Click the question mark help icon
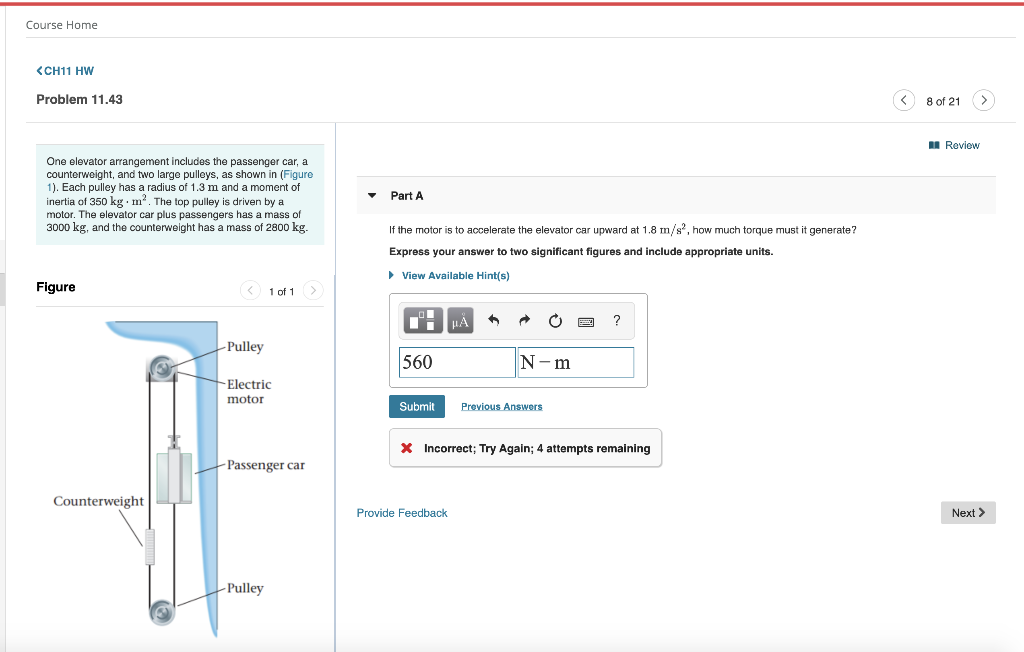This screenshot has height=652, width=1024. coord(617,320)
